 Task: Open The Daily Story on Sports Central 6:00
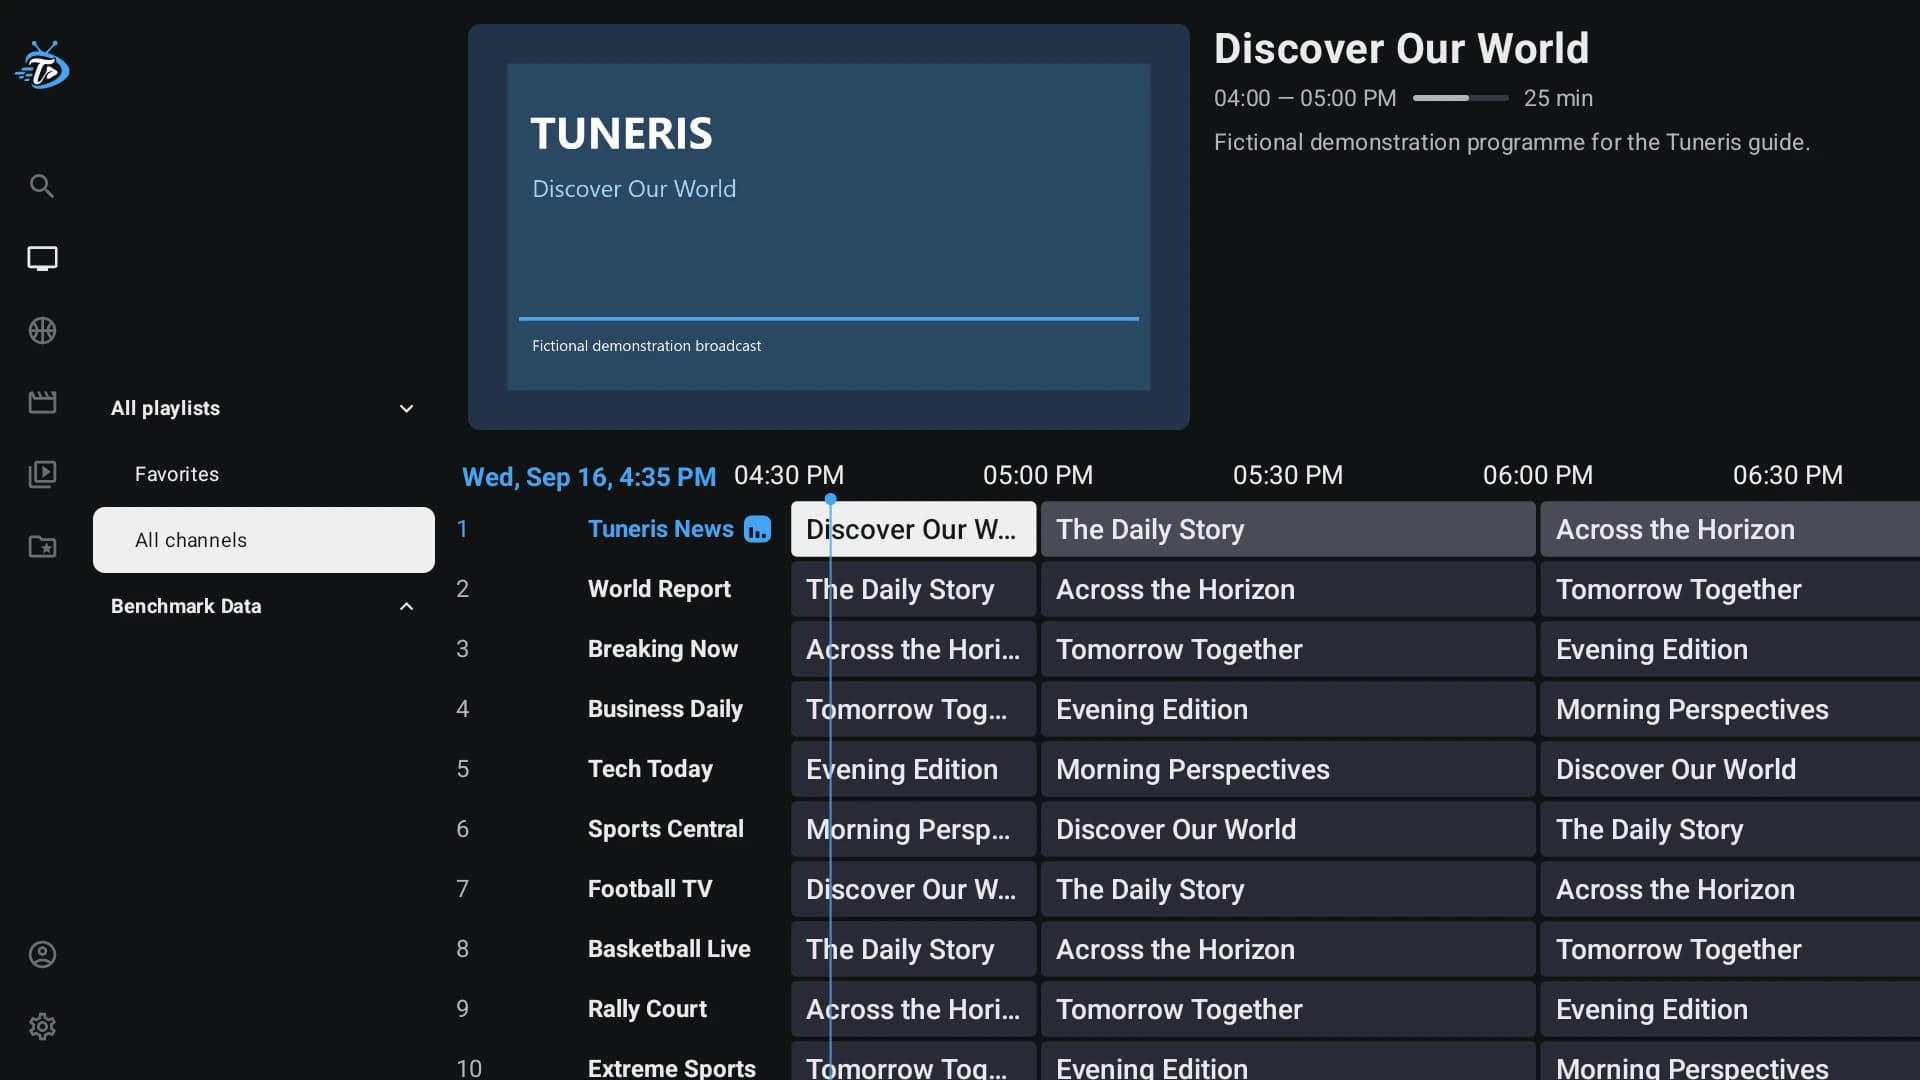coord(1730,829)
